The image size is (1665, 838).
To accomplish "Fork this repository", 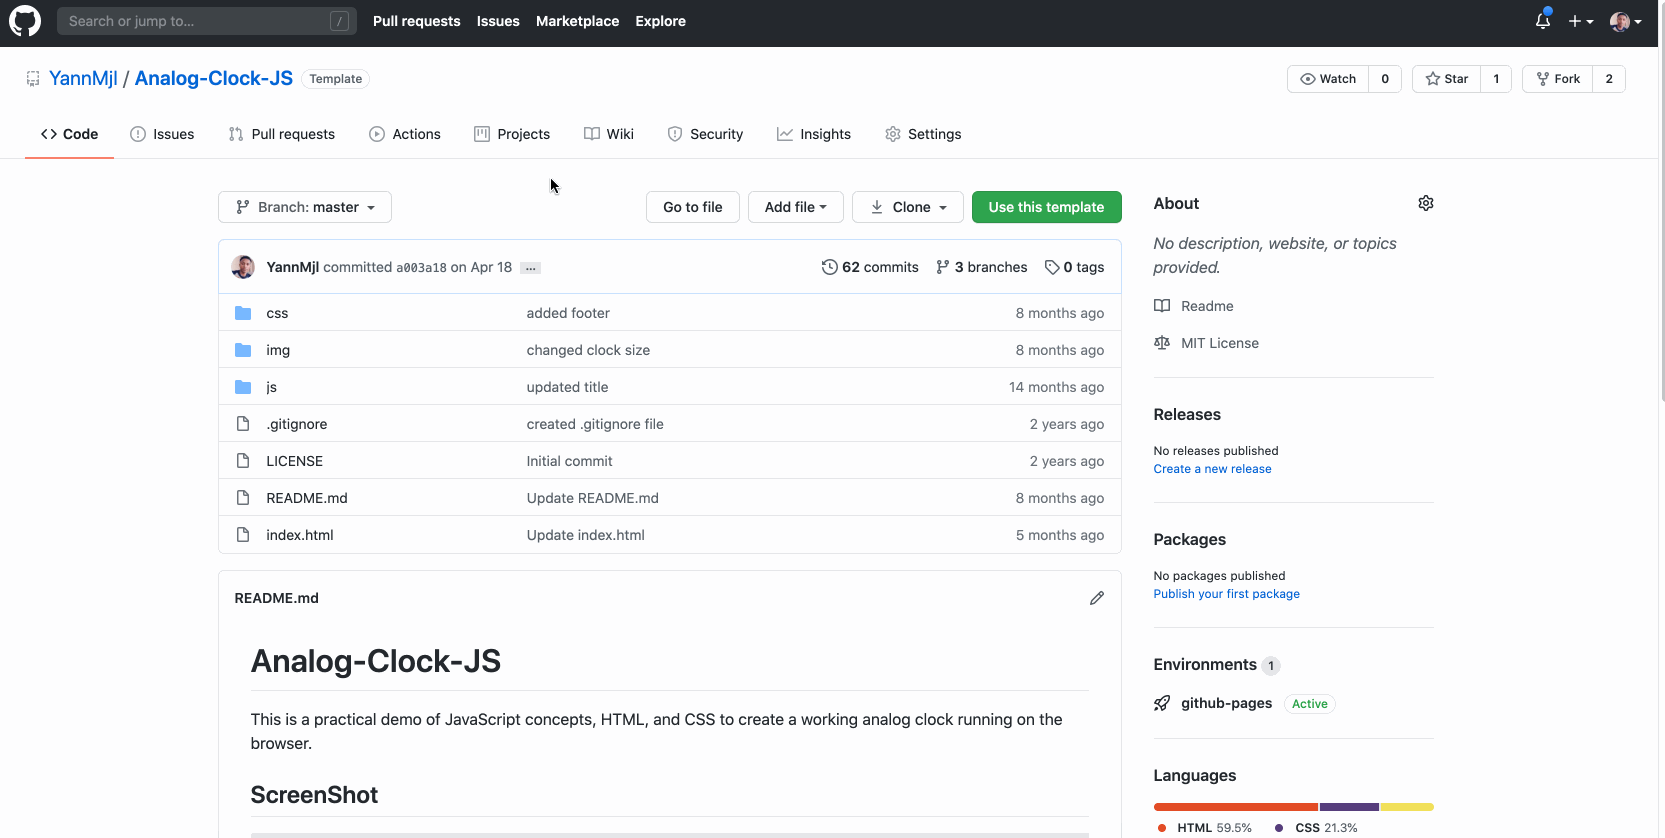I will click(1558, 79).
